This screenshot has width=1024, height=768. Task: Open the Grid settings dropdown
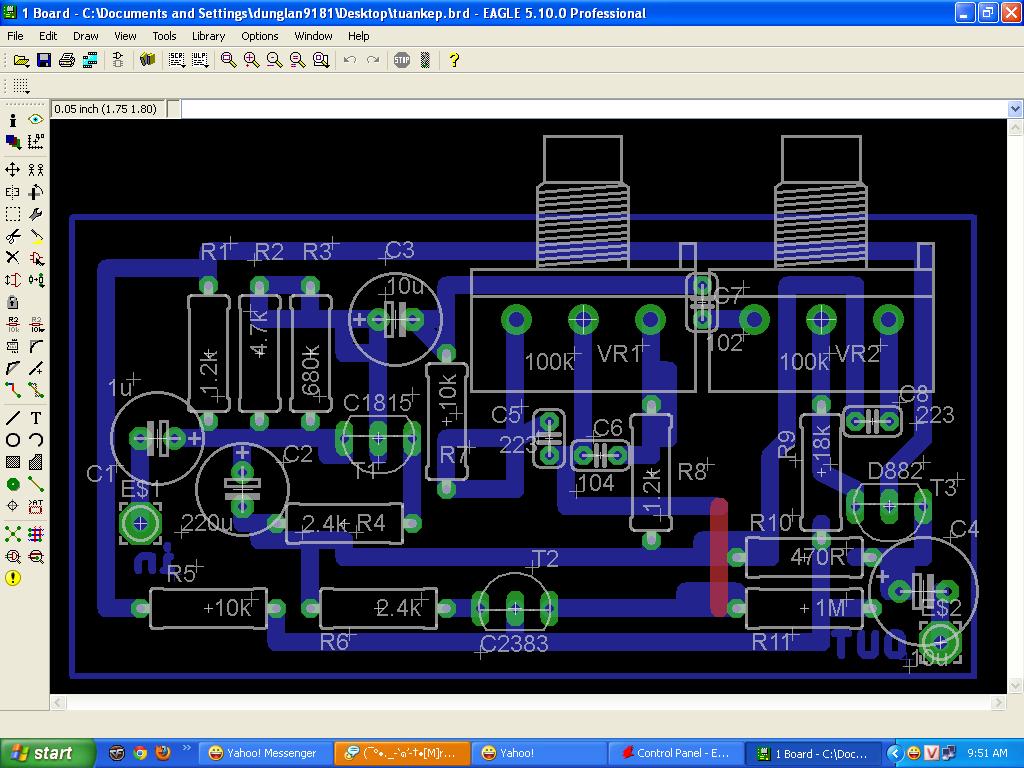[x=20, y=86]
